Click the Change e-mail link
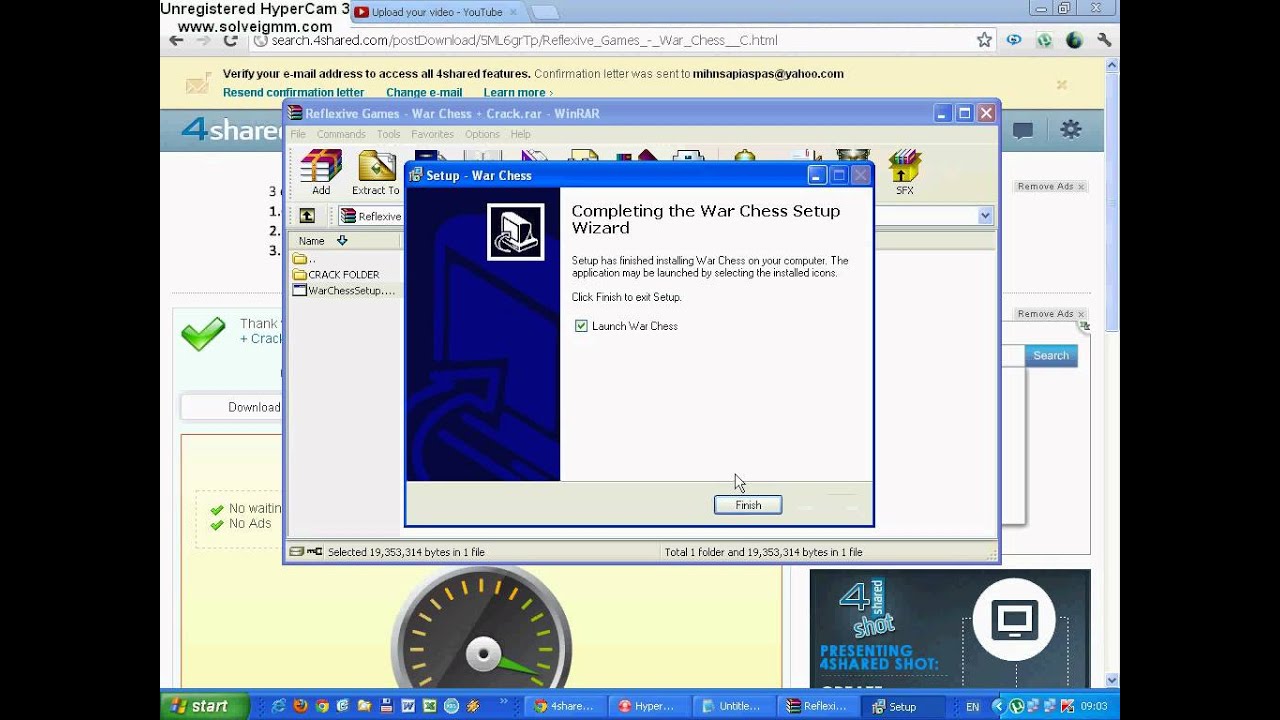1280x720 pixels. click(424, 92)
